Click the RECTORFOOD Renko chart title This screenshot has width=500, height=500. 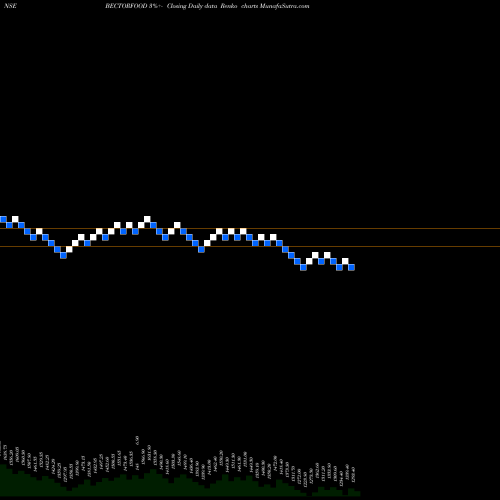click(x=207, y=6)
